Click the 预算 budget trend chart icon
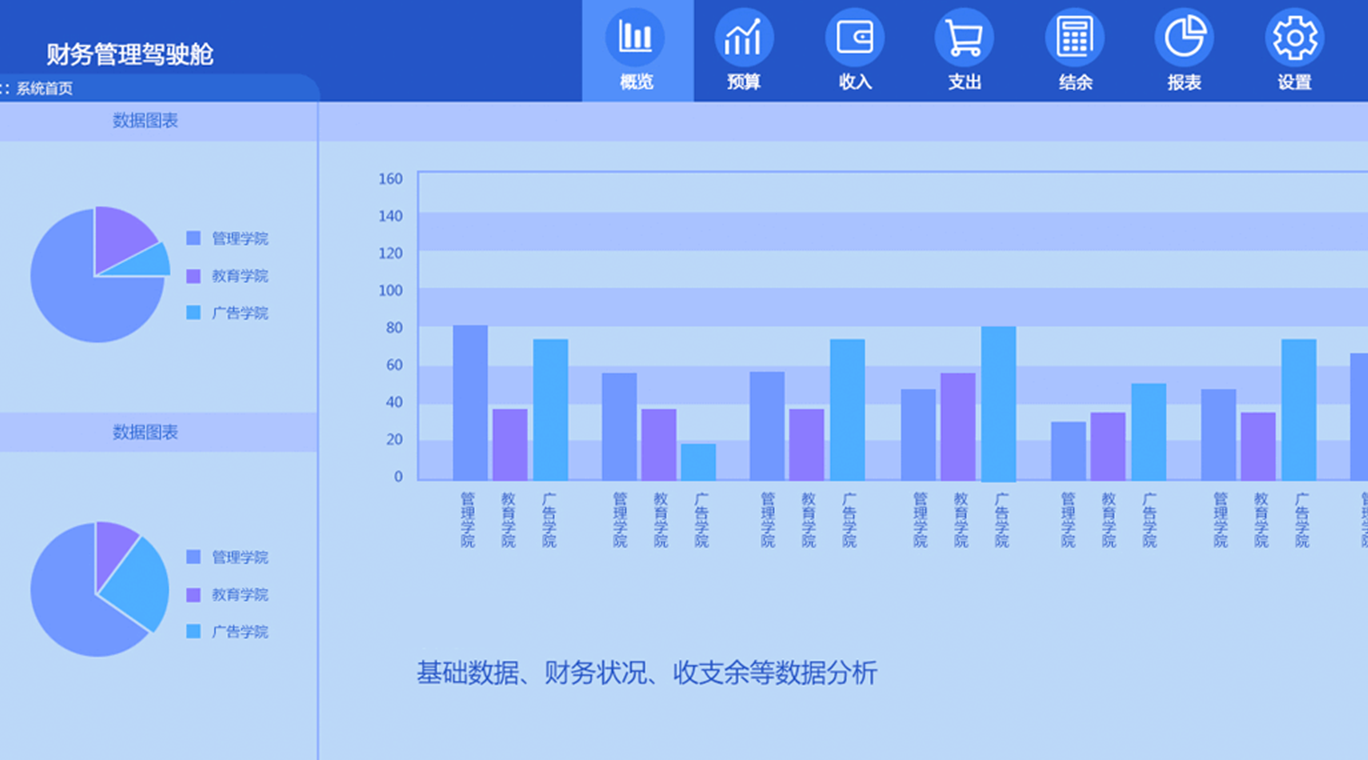This screenshot has height=760, width=1368. coord(744,37)
